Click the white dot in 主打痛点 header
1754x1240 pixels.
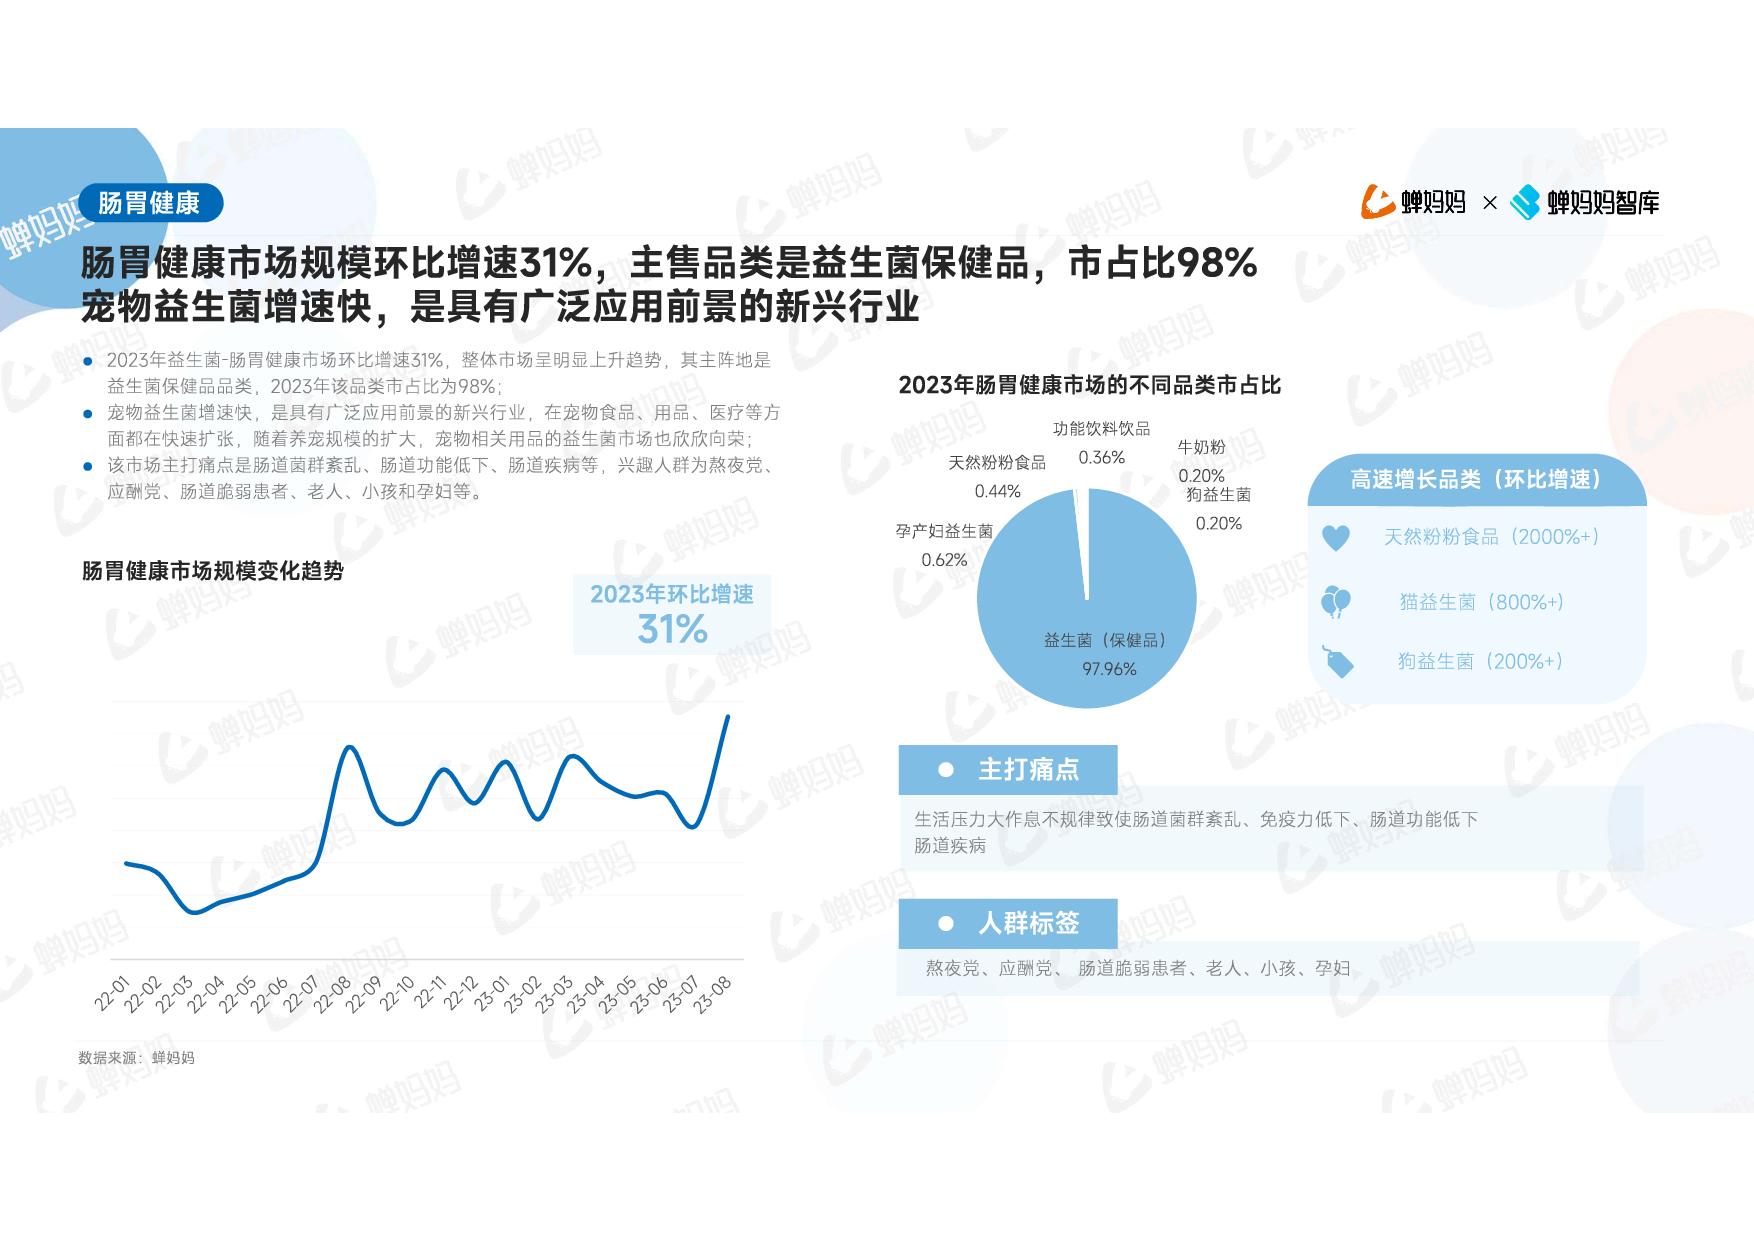pos(945,770)
